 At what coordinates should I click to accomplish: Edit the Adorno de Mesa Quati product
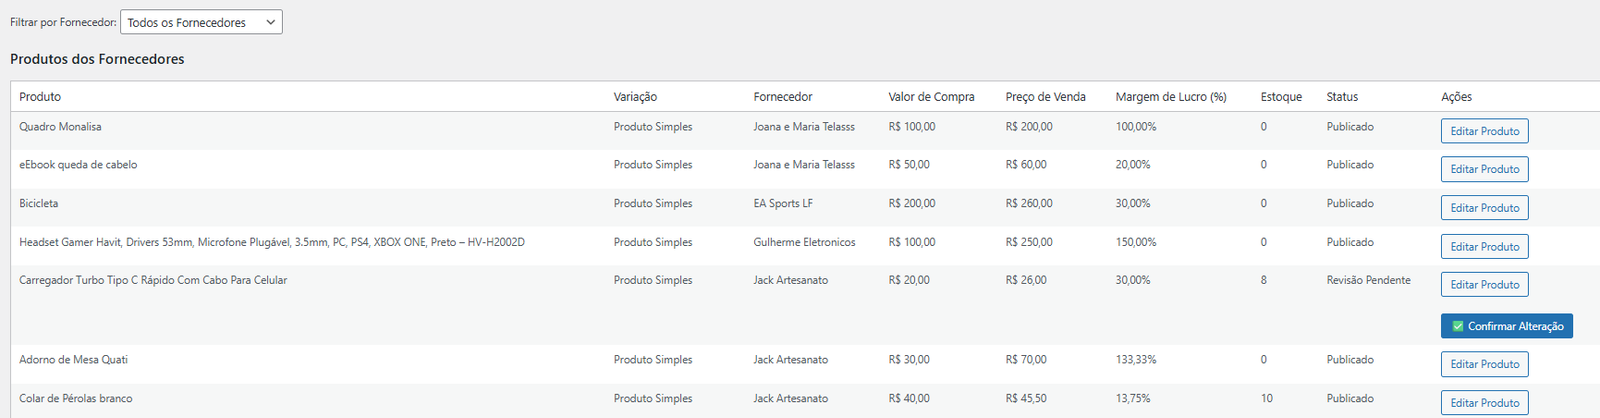tap(1485, 364)
